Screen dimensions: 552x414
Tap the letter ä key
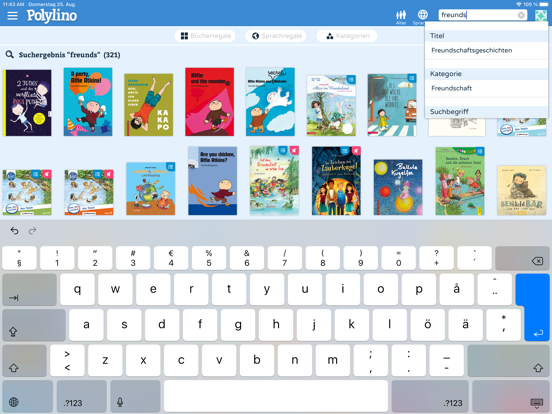coord(465,325)
